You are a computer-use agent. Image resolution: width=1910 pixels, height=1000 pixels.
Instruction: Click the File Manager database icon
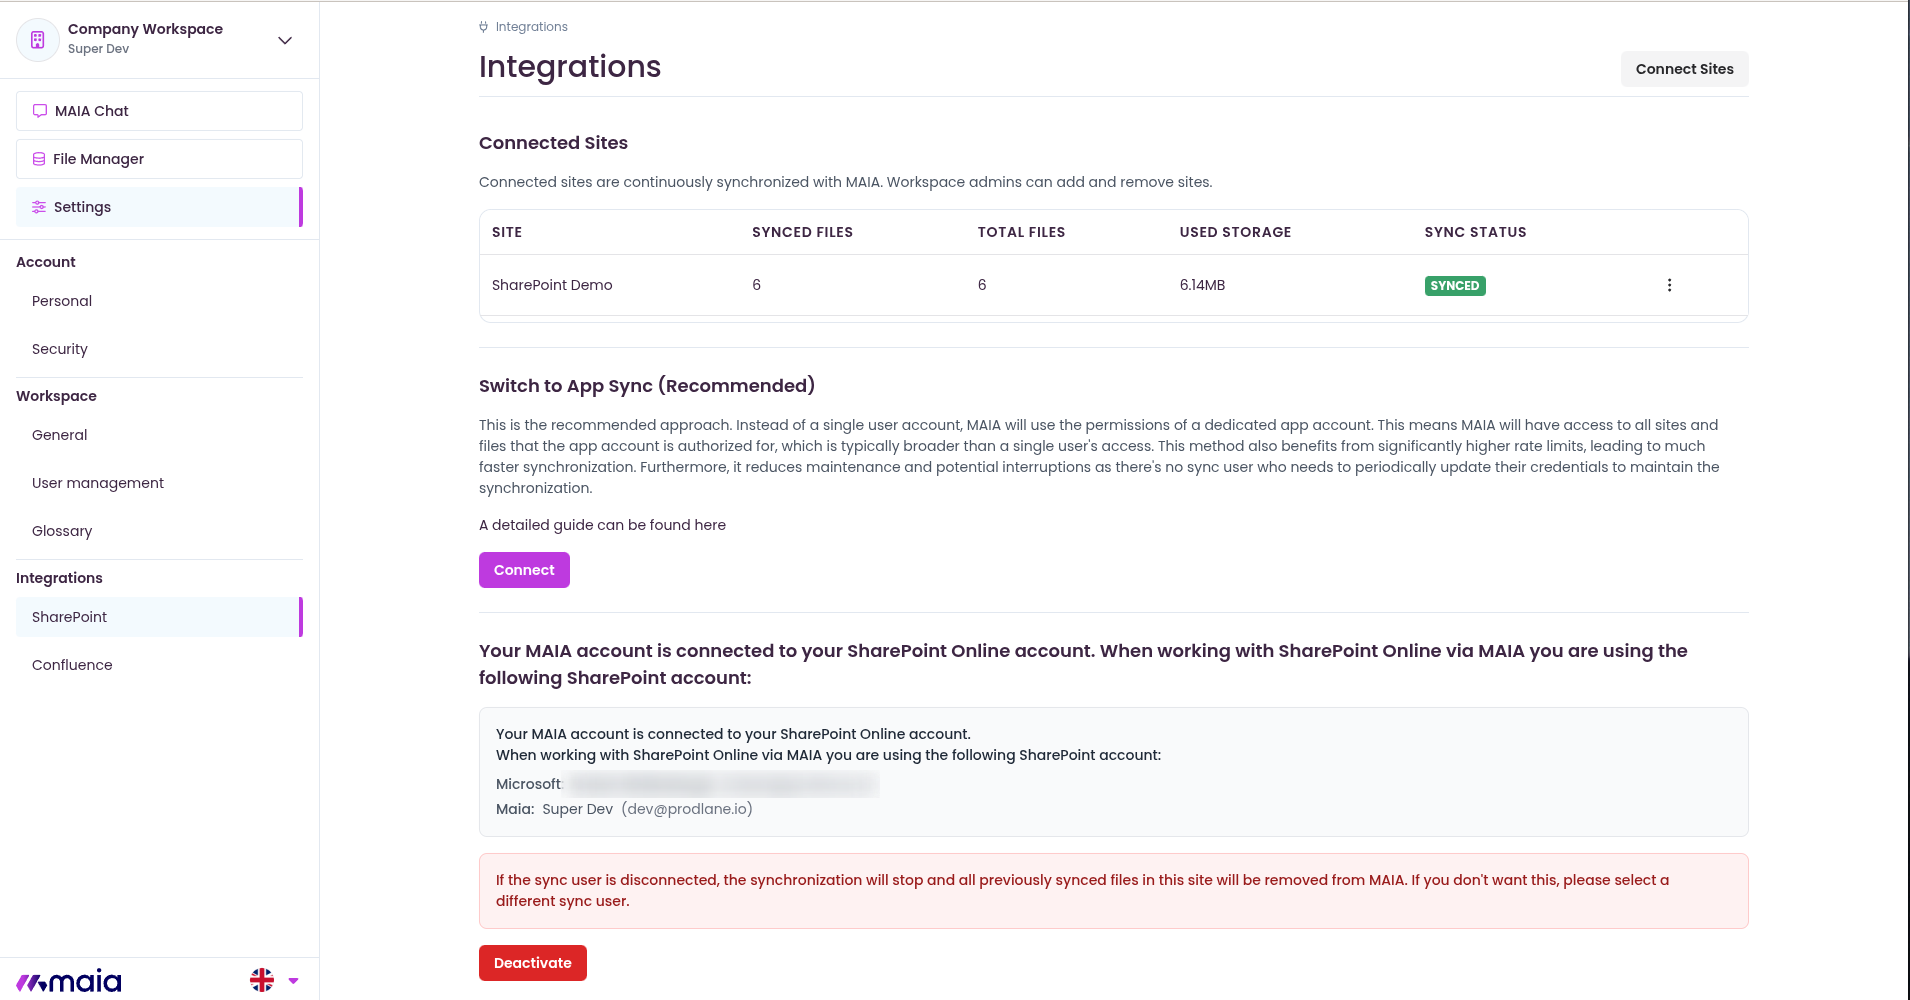39,159
